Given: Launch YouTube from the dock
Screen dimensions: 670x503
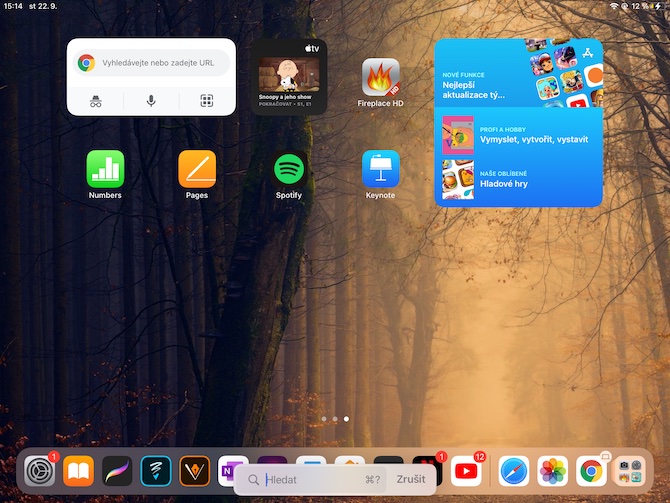Looking at the screenshot, I should (x=466, y=471).
